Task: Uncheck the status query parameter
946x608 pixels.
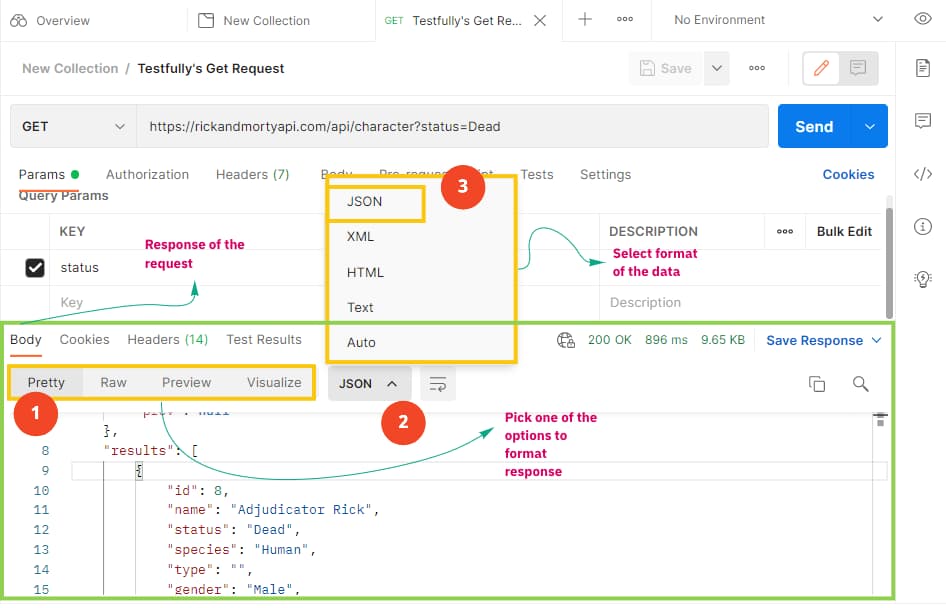Action: tap(37, 267)
